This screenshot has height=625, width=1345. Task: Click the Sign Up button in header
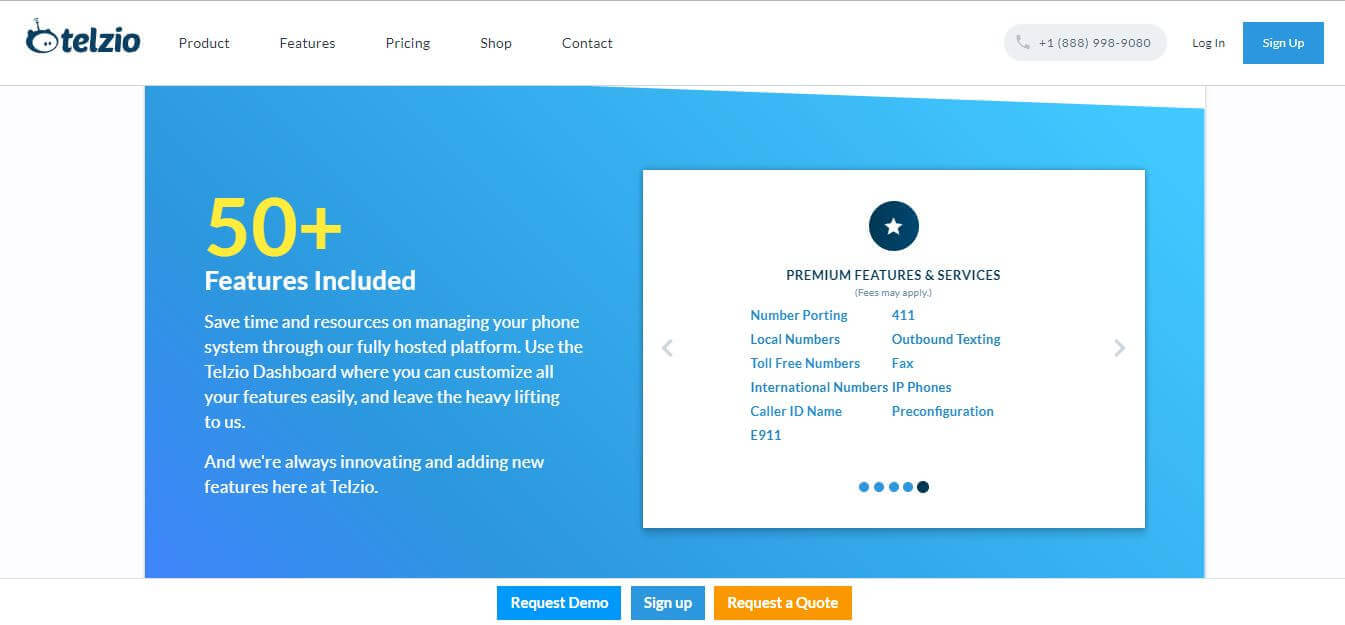pyautogui.click(x=1283, y=43)
